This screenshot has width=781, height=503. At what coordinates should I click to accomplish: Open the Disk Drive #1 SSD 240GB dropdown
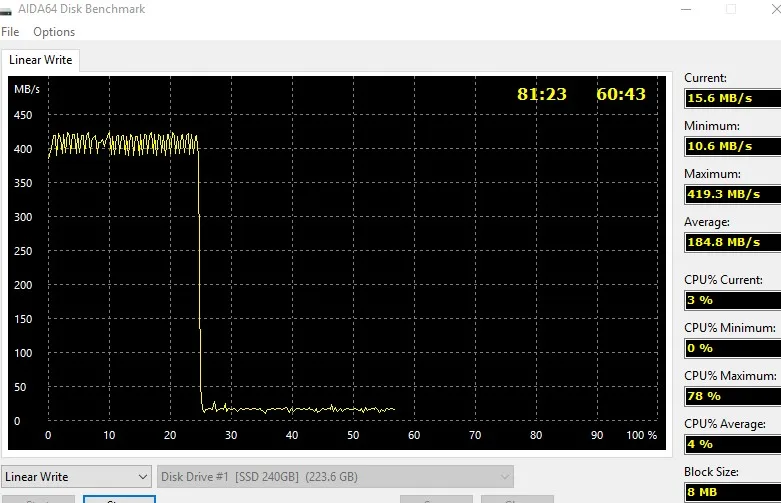(x=335, y=477)
